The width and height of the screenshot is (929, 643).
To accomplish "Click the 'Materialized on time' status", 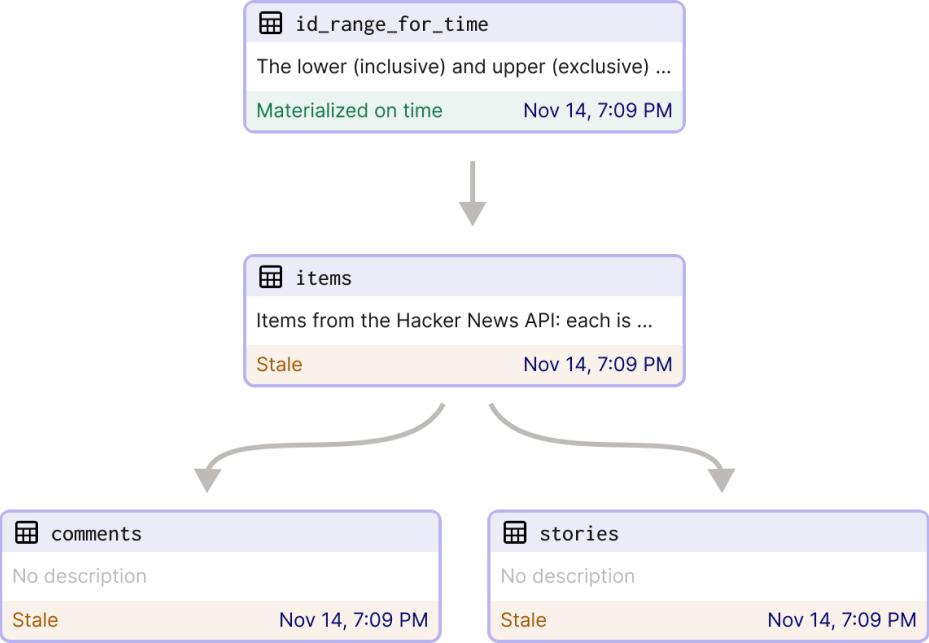I will (350, 110).
